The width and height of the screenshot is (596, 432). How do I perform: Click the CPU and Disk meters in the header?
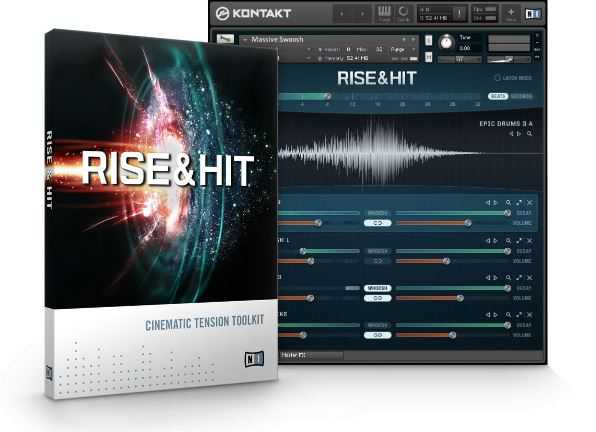point(485,14)
